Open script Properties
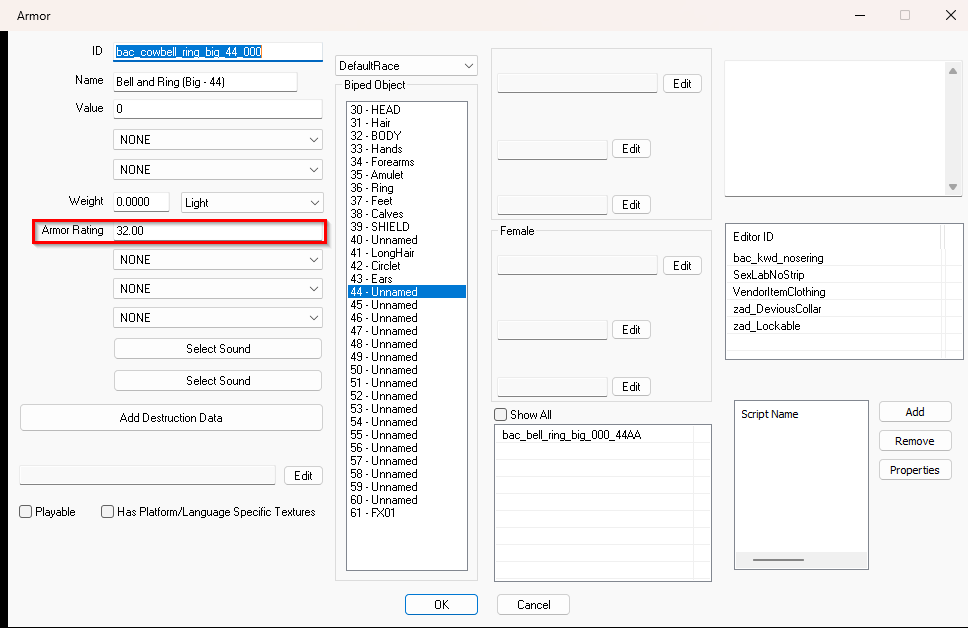 pyautogui.click(x=915, y=470)
